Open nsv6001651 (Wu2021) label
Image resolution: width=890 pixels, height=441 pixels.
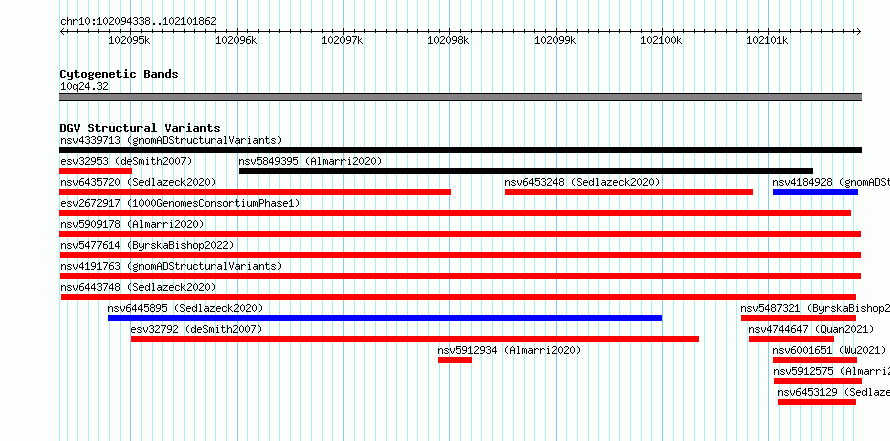[x=829, y=350]
